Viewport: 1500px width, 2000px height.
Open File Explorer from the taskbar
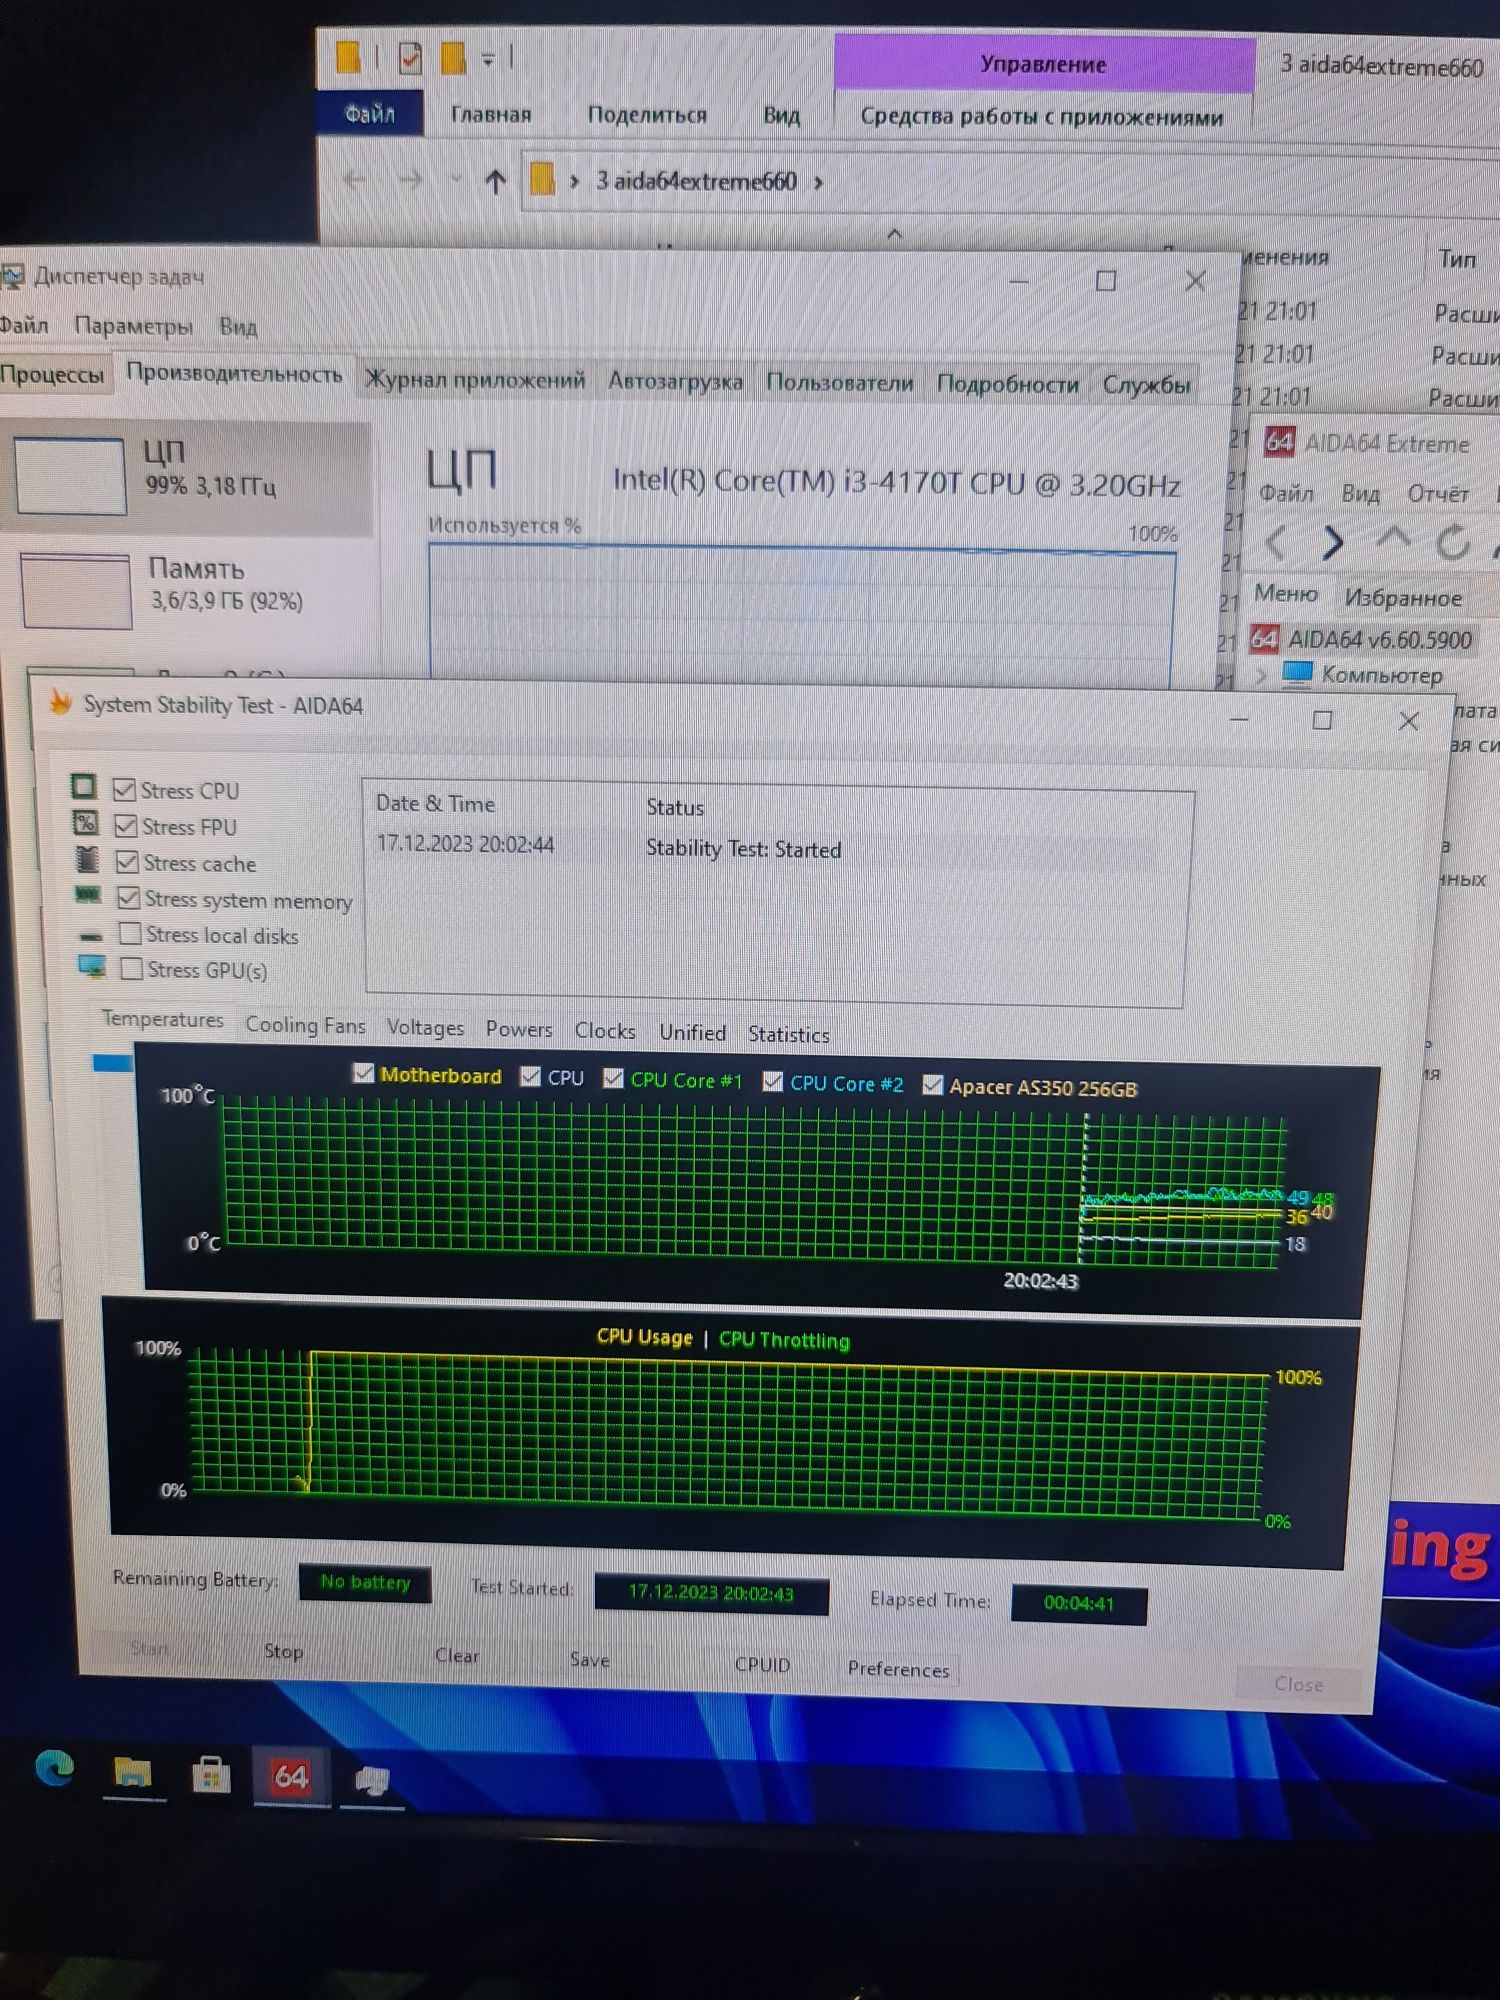point(133,1773)
